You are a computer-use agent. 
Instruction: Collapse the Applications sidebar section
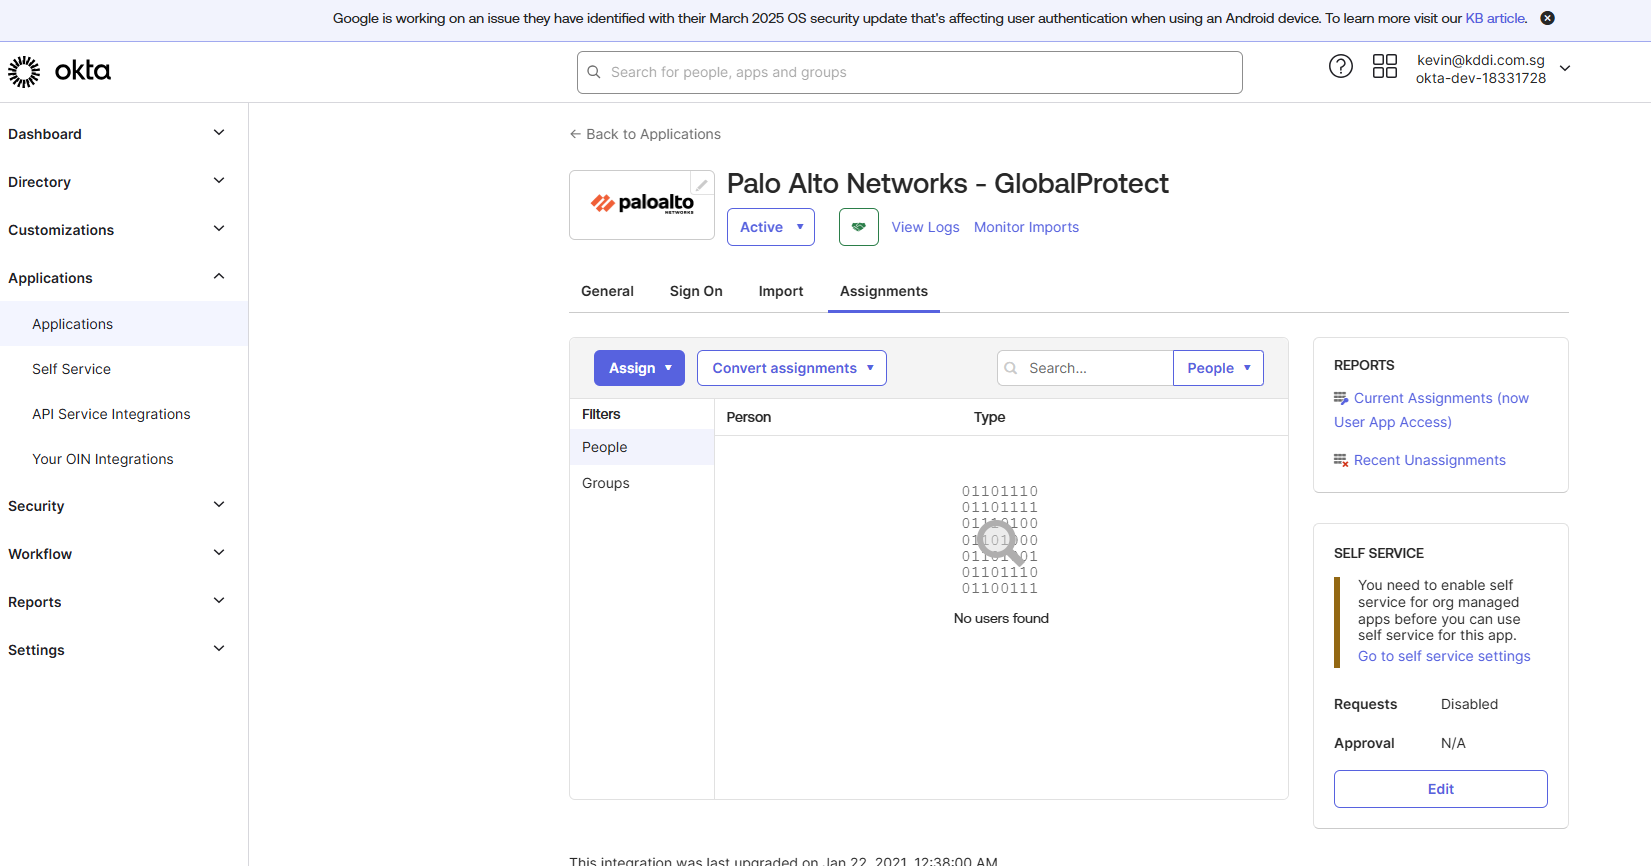[219, 277]
